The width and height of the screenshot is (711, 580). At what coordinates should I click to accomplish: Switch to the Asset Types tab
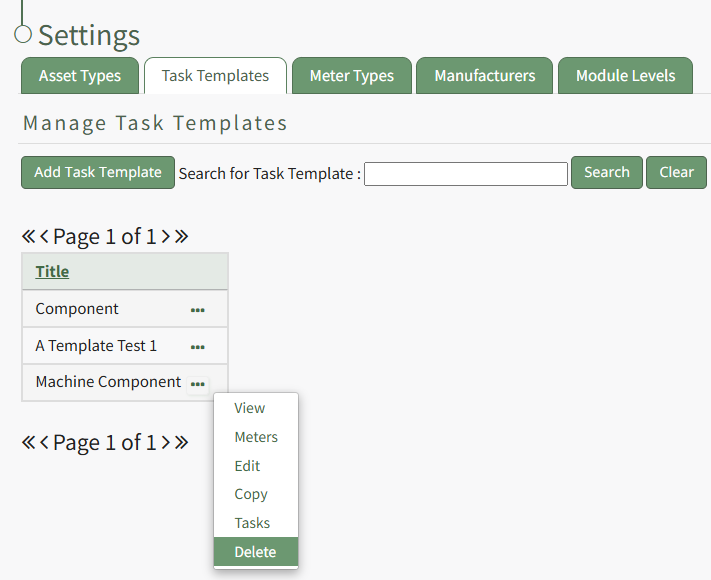pos(80,76)
